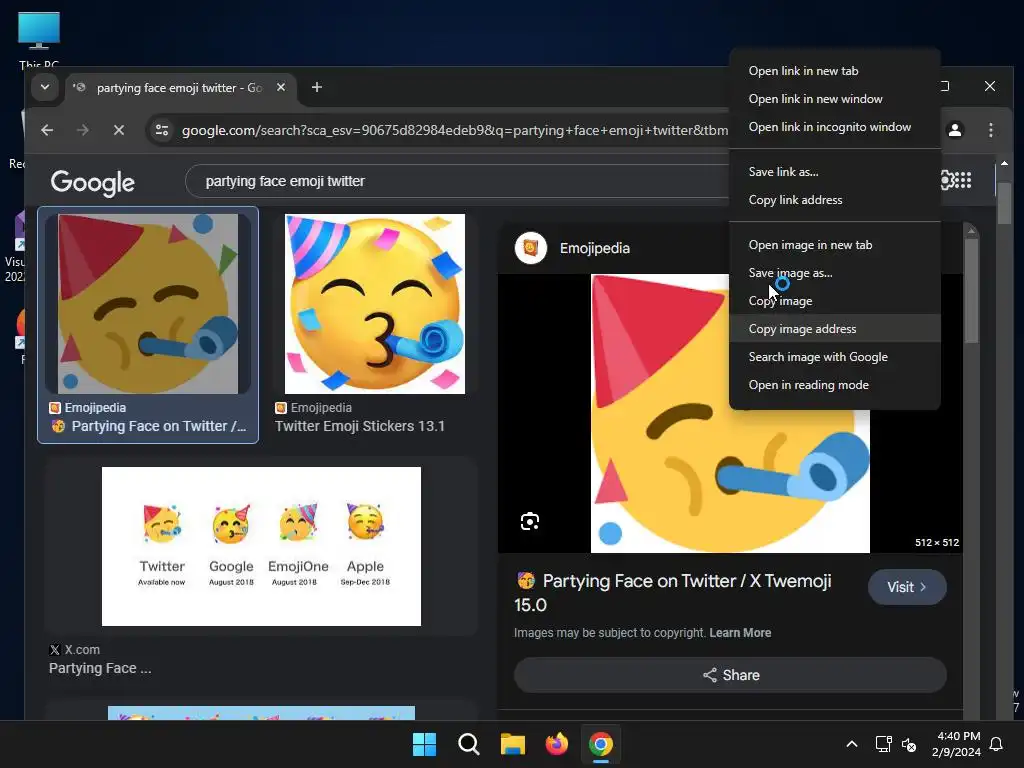Screen dimensions: 1024x768
Task: Click the muted volume tray icon
Action: (908, 744)
